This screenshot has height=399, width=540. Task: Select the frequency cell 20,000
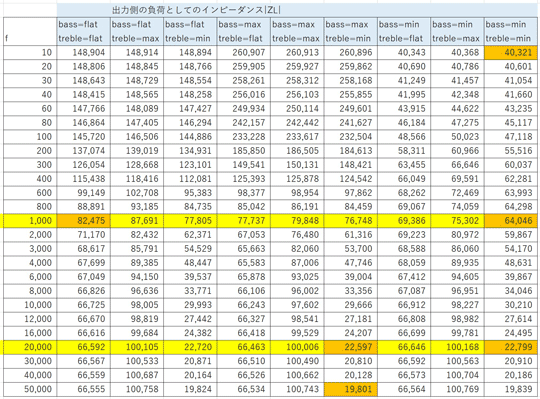30,347
